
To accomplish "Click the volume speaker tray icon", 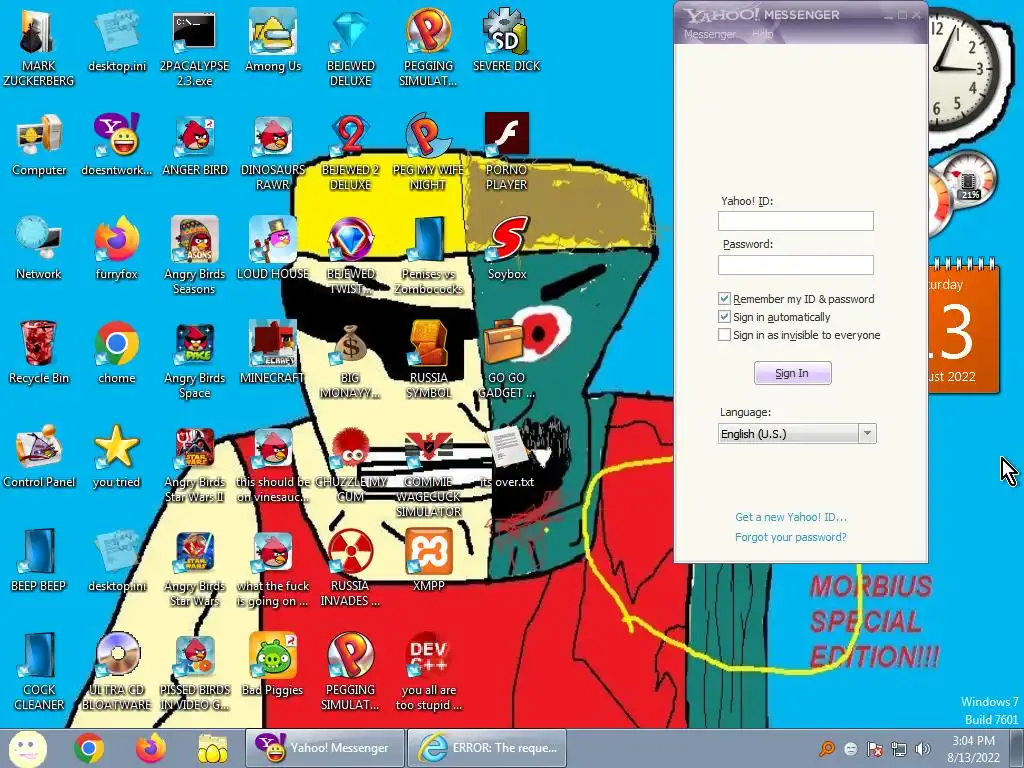I will pyautogui.click(x=922, y=749).
